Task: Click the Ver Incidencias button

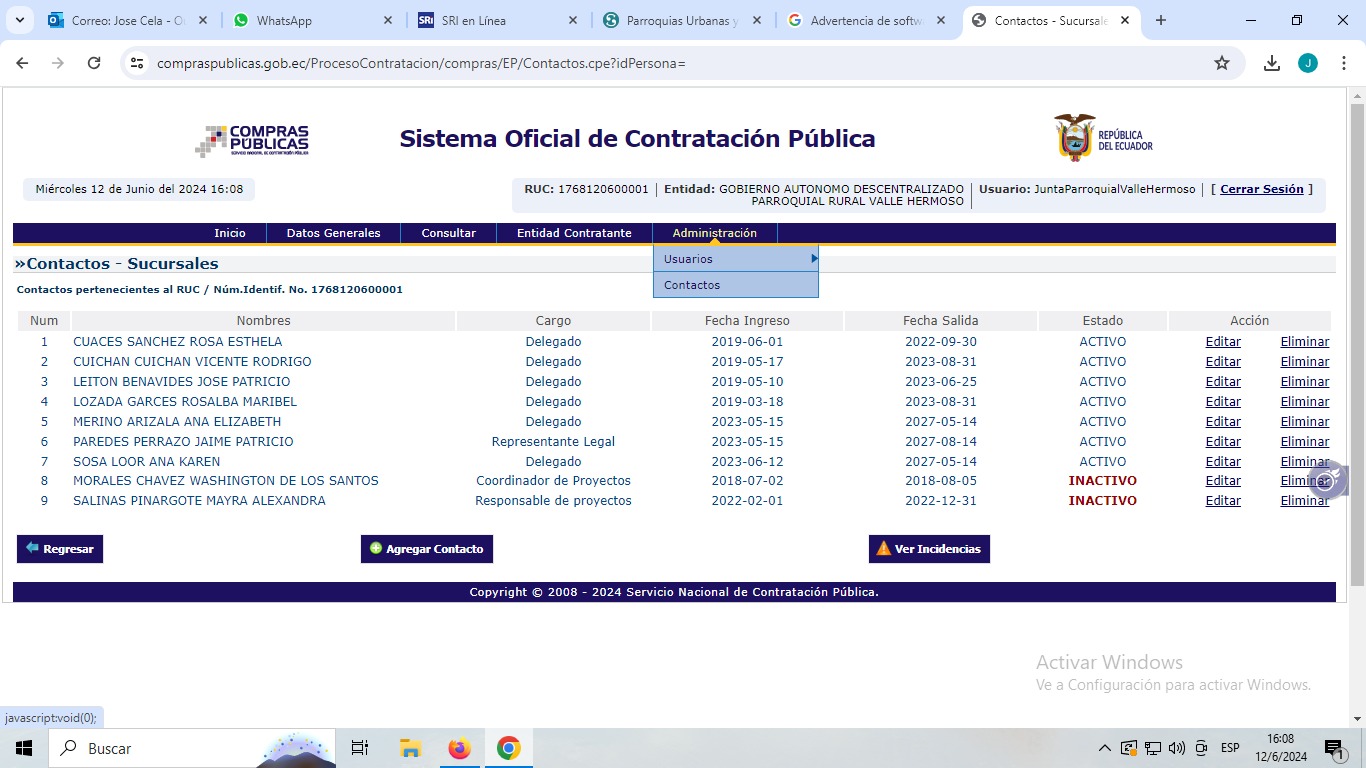Action: 929,549
